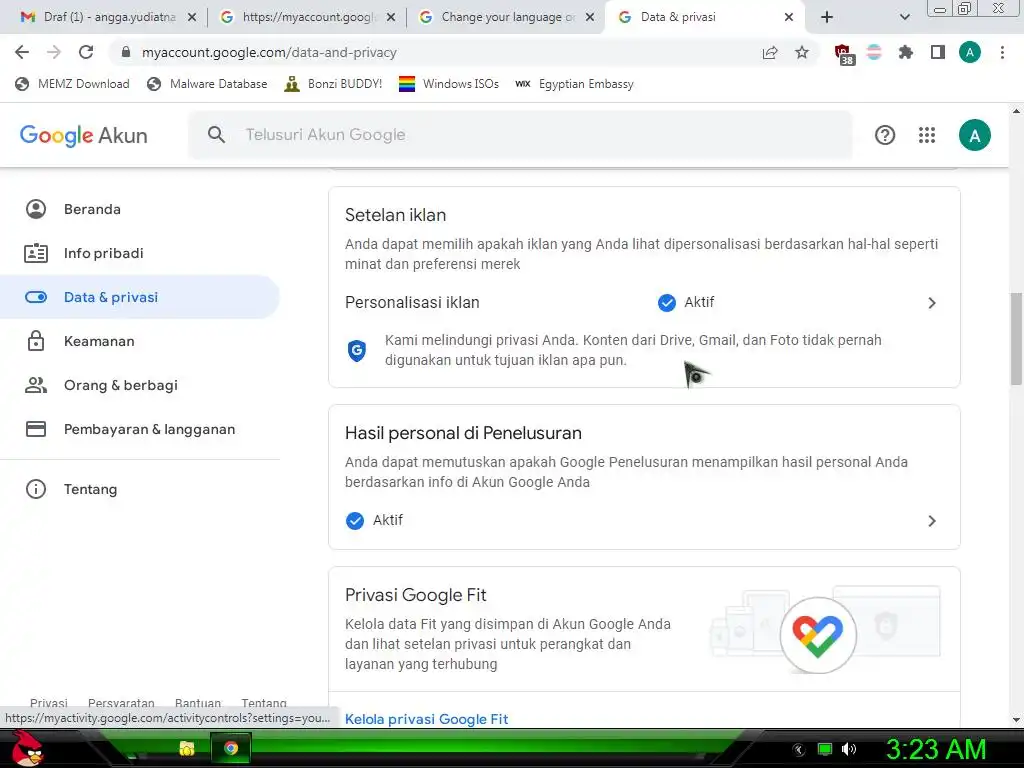Click the speaker volume icon in the tray

click(x=849, y=749)
